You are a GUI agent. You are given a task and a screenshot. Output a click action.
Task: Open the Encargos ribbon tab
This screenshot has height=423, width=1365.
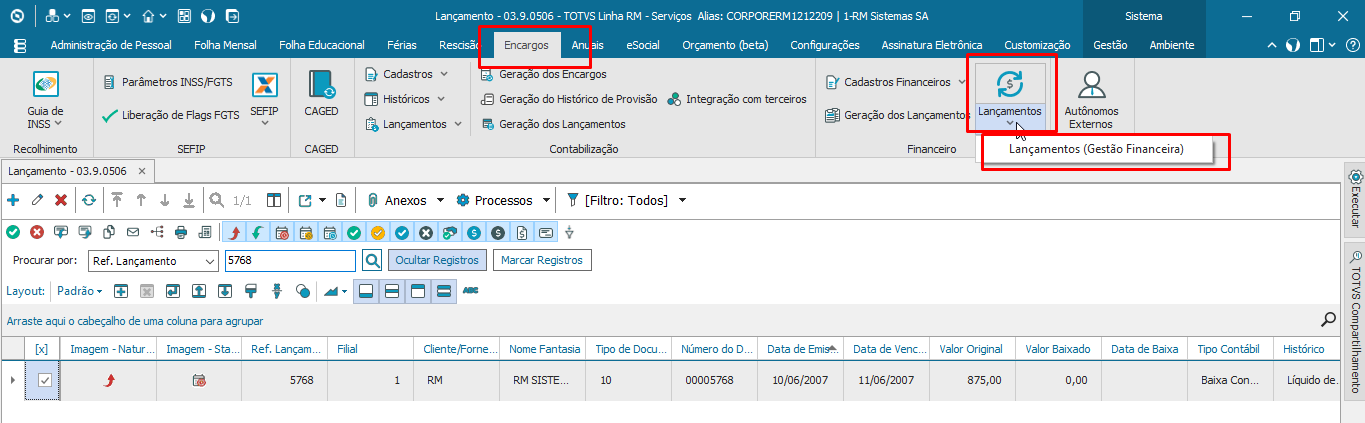click(526, 45)
